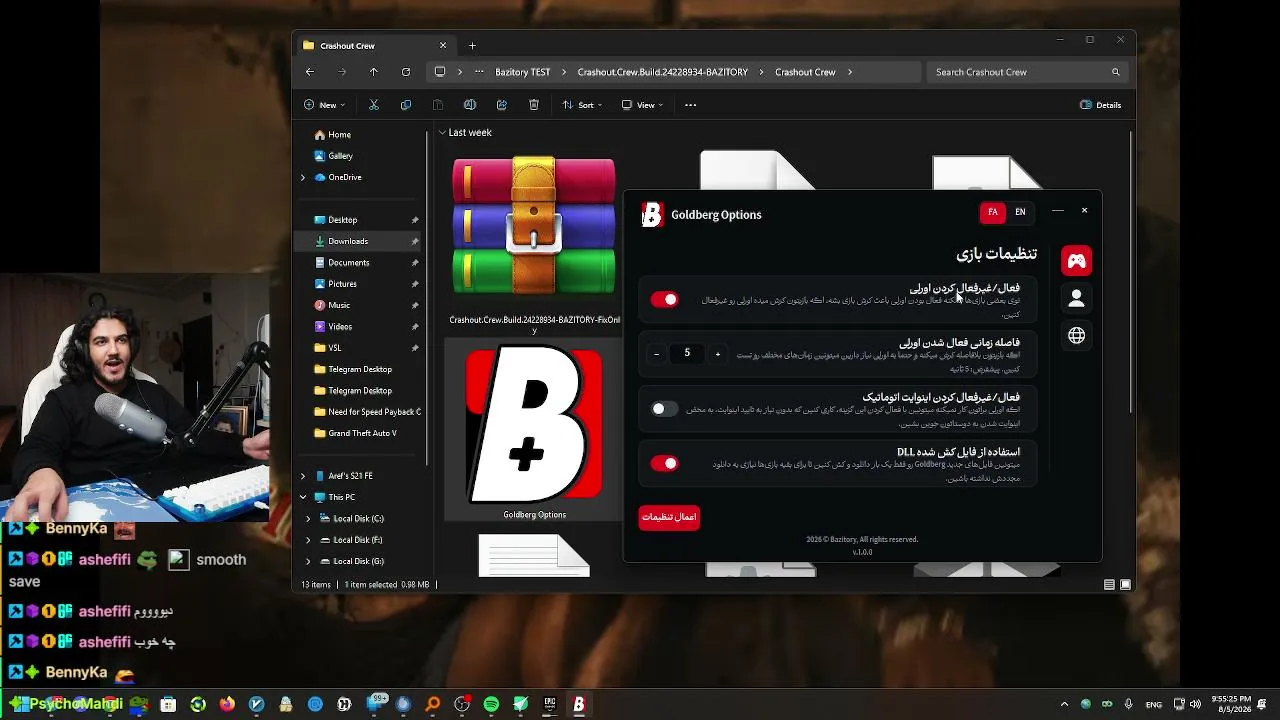Add a new File Explorer tab
The width and height of the screenshot is (1280, 720).
472,45
